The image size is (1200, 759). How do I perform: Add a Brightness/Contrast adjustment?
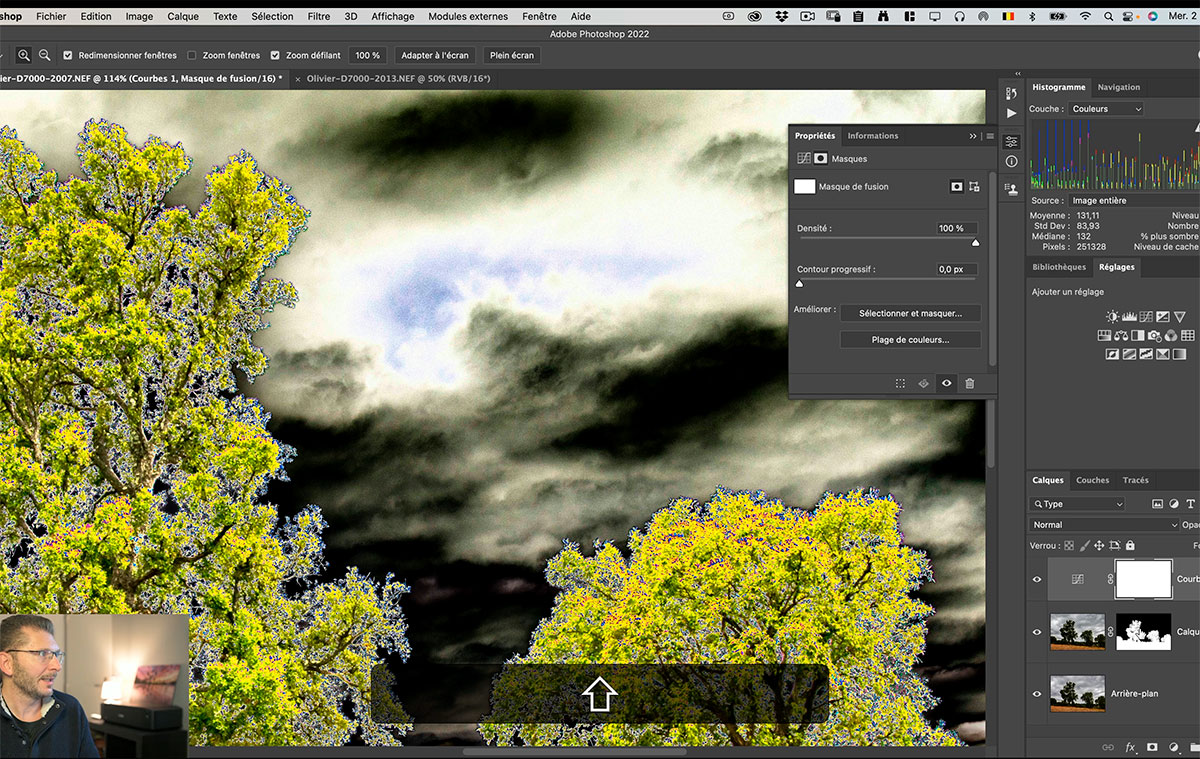click(x=1113, y=317)
